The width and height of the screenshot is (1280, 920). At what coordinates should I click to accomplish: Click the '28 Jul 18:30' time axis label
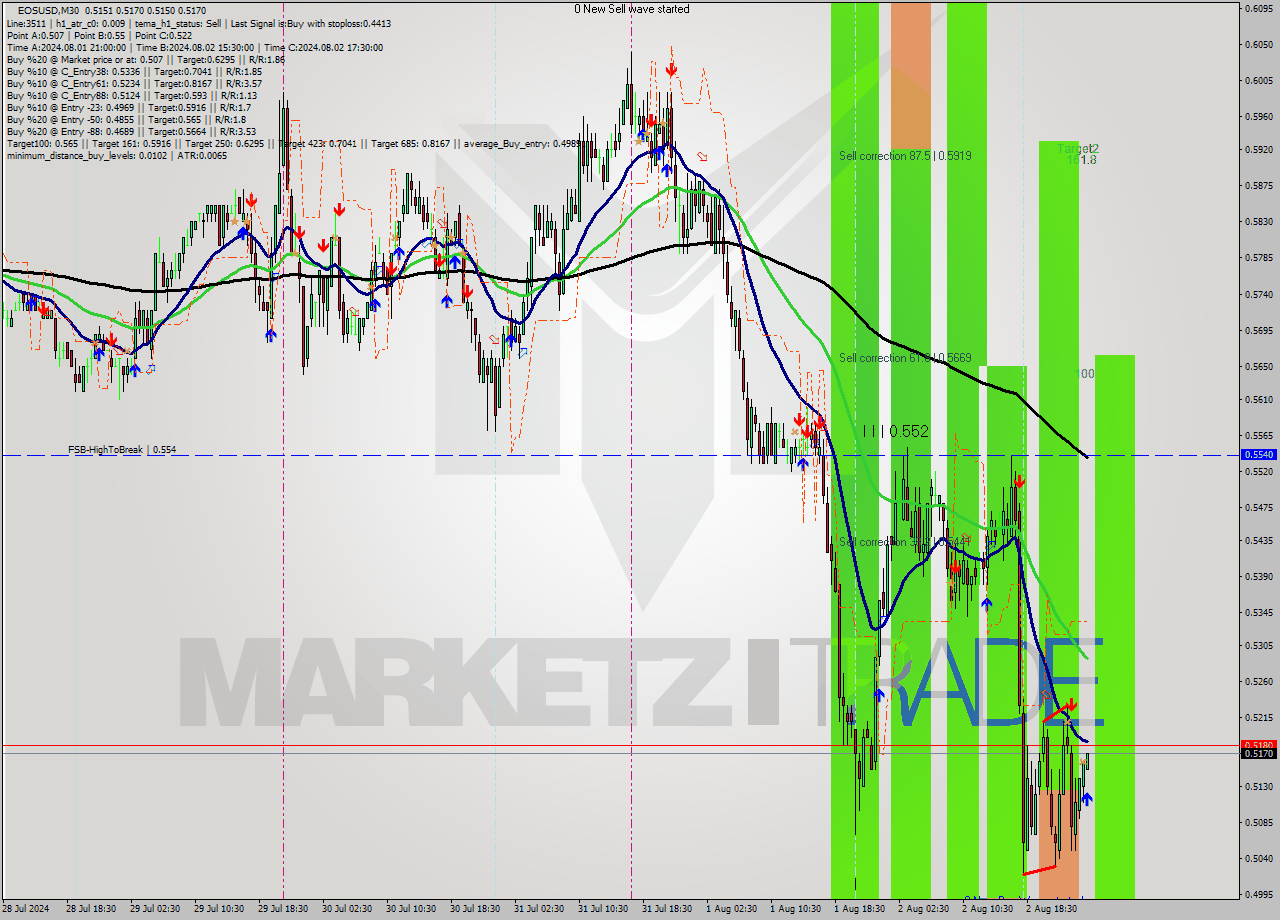tap(92, 909)
